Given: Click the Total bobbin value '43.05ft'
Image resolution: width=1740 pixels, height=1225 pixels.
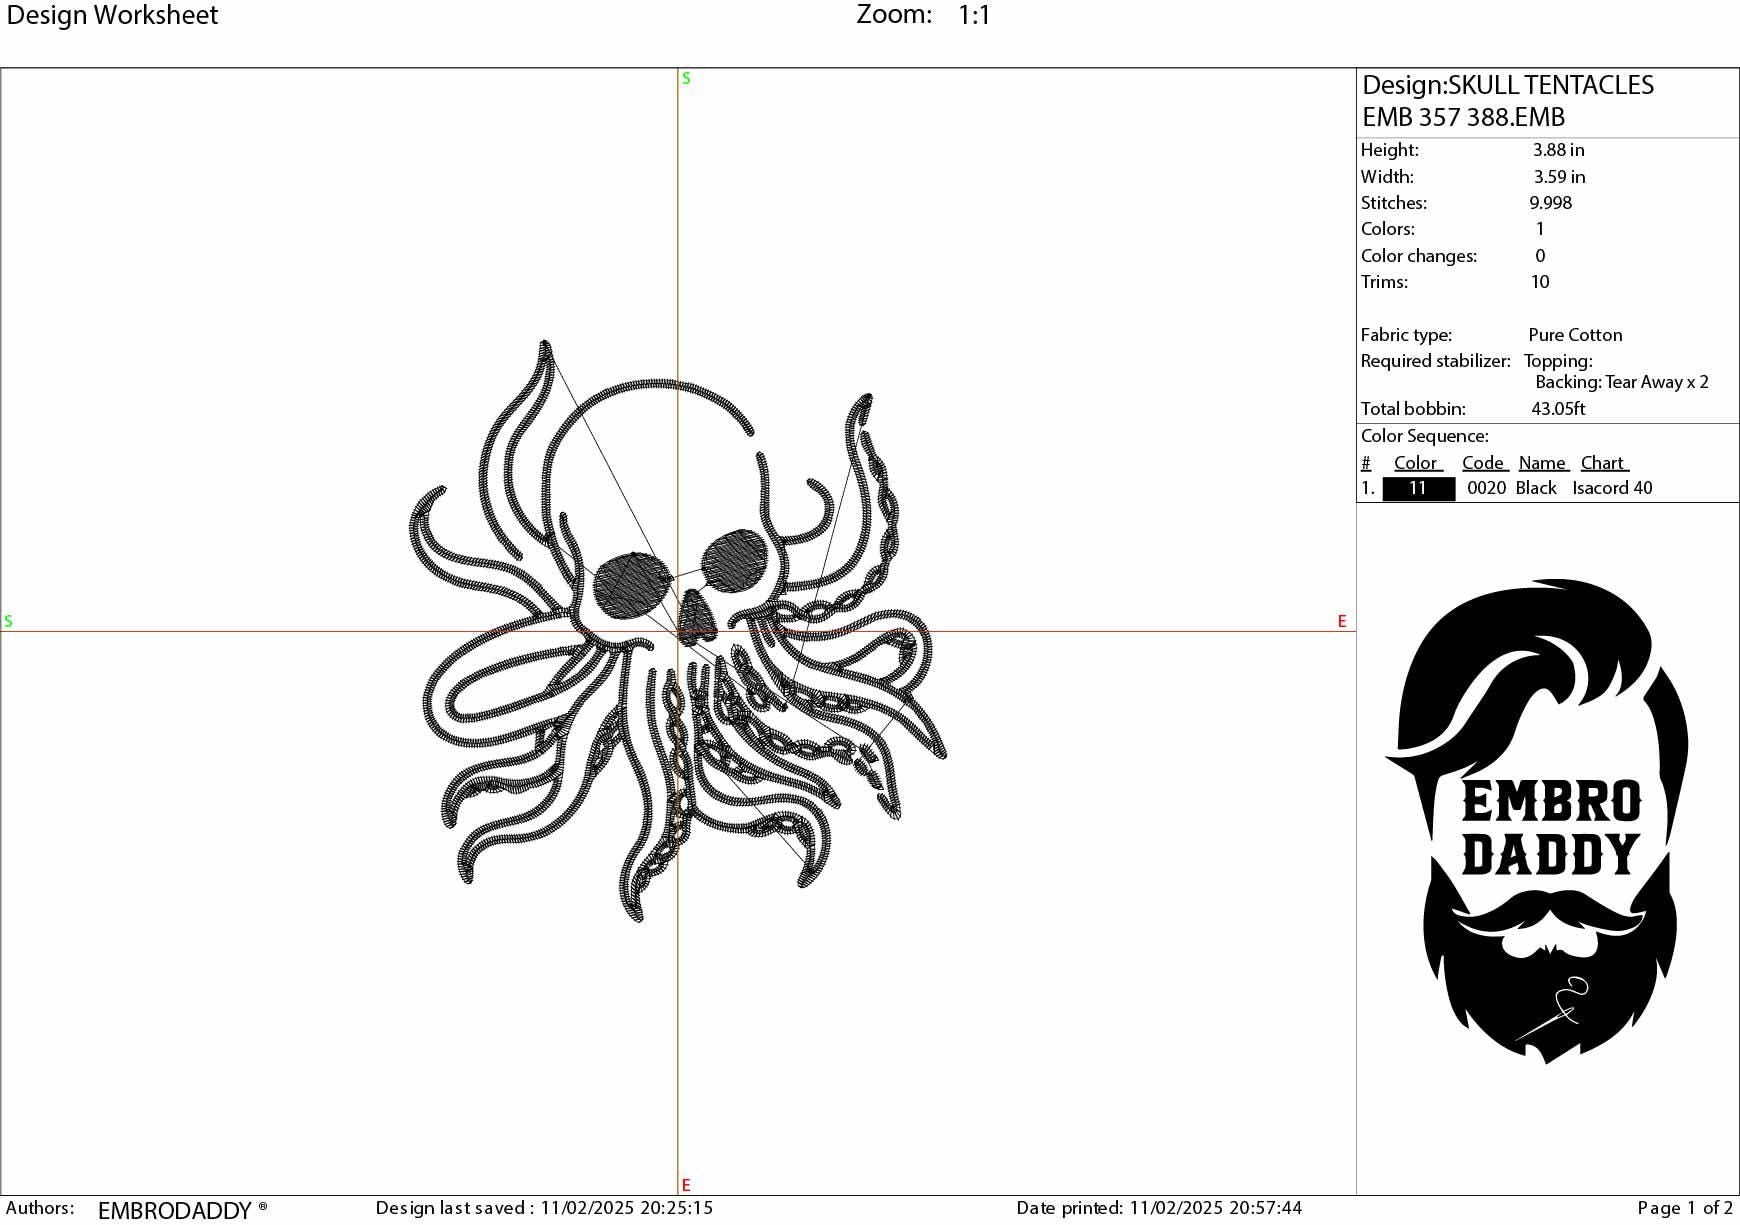Looking at the screenshot, I should [x=1558, y=409].
